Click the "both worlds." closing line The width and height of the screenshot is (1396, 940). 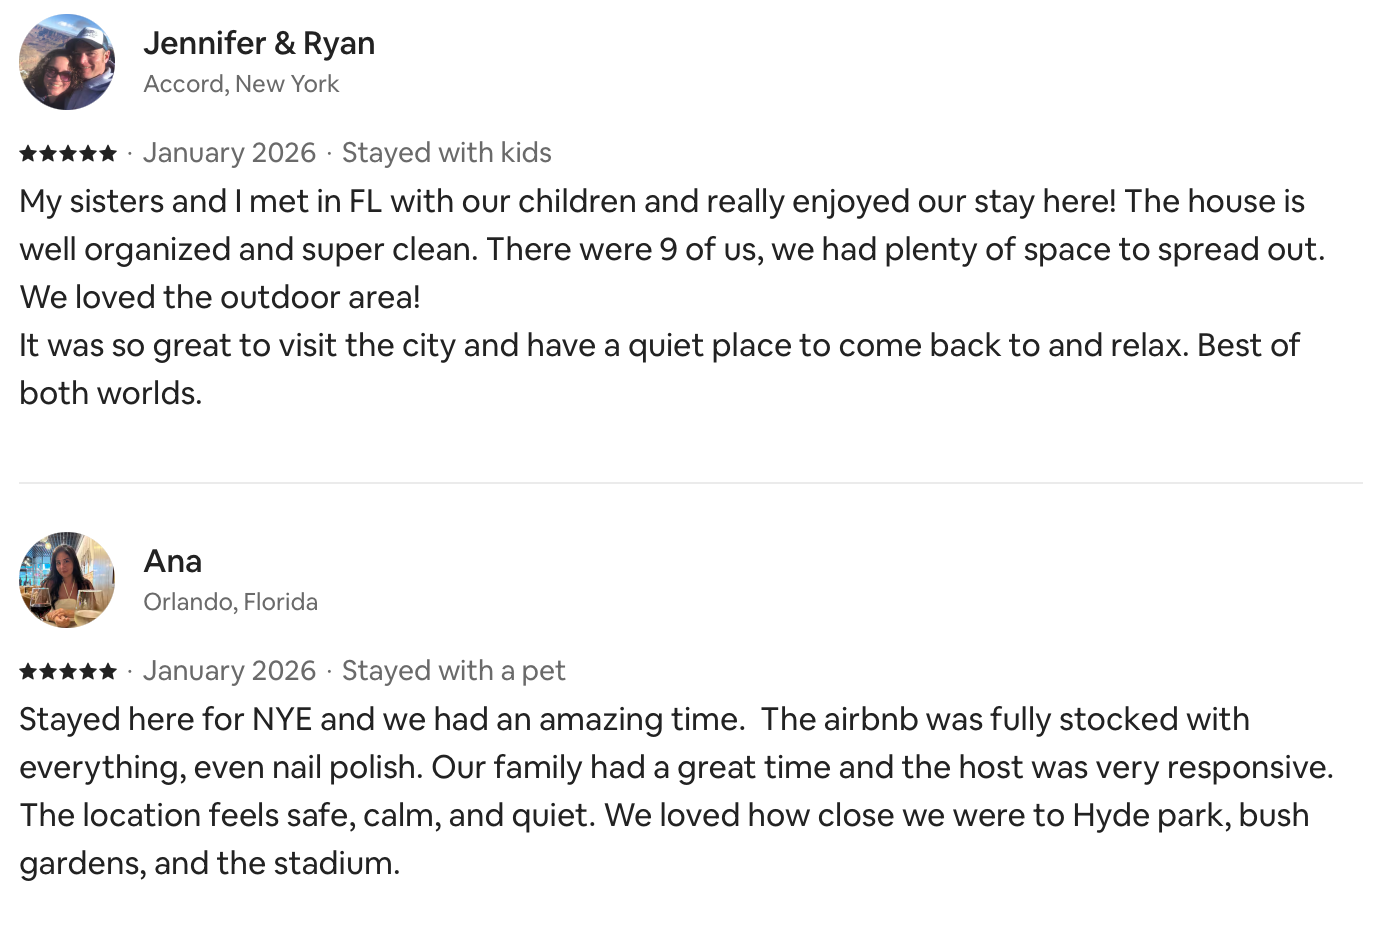[111, 394]
